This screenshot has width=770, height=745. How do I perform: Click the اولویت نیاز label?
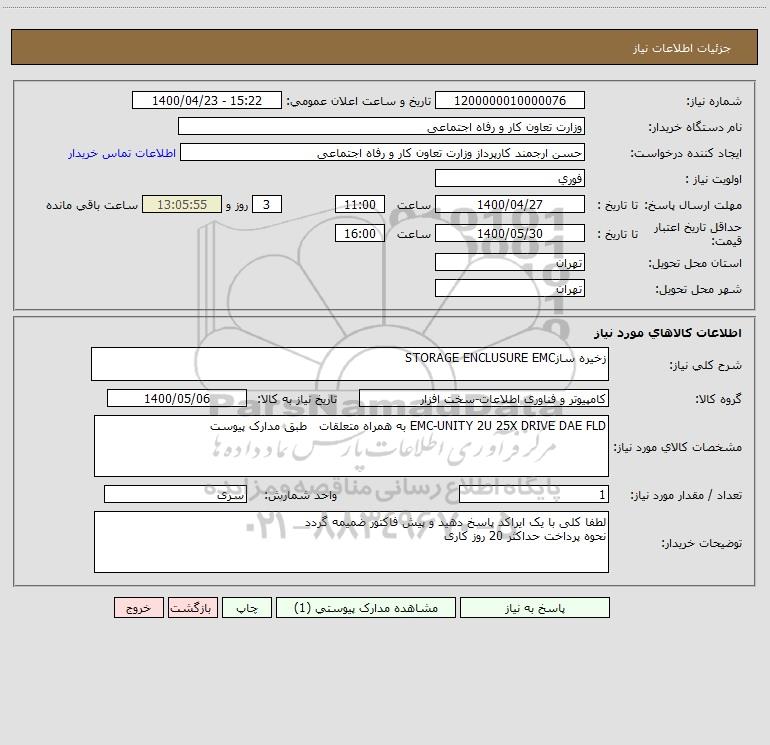(x=714, y=180)
